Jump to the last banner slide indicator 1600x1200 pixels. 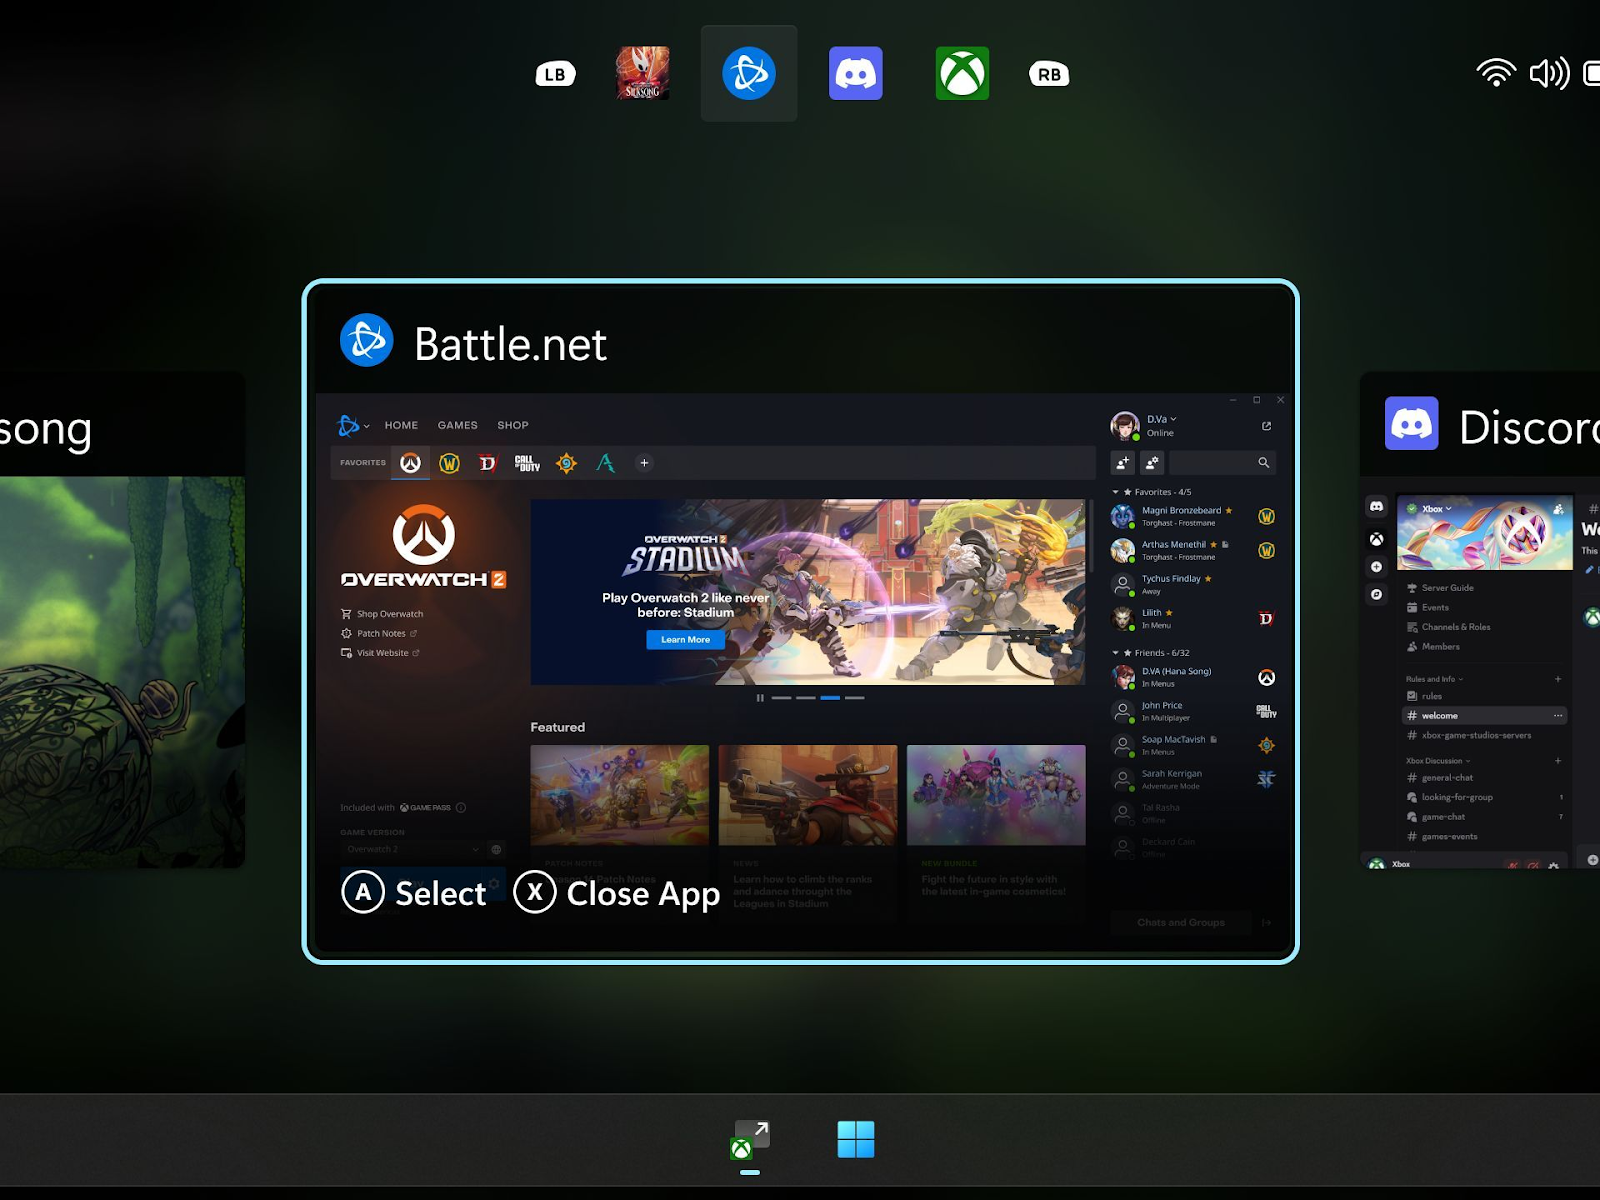pos(854,698)
